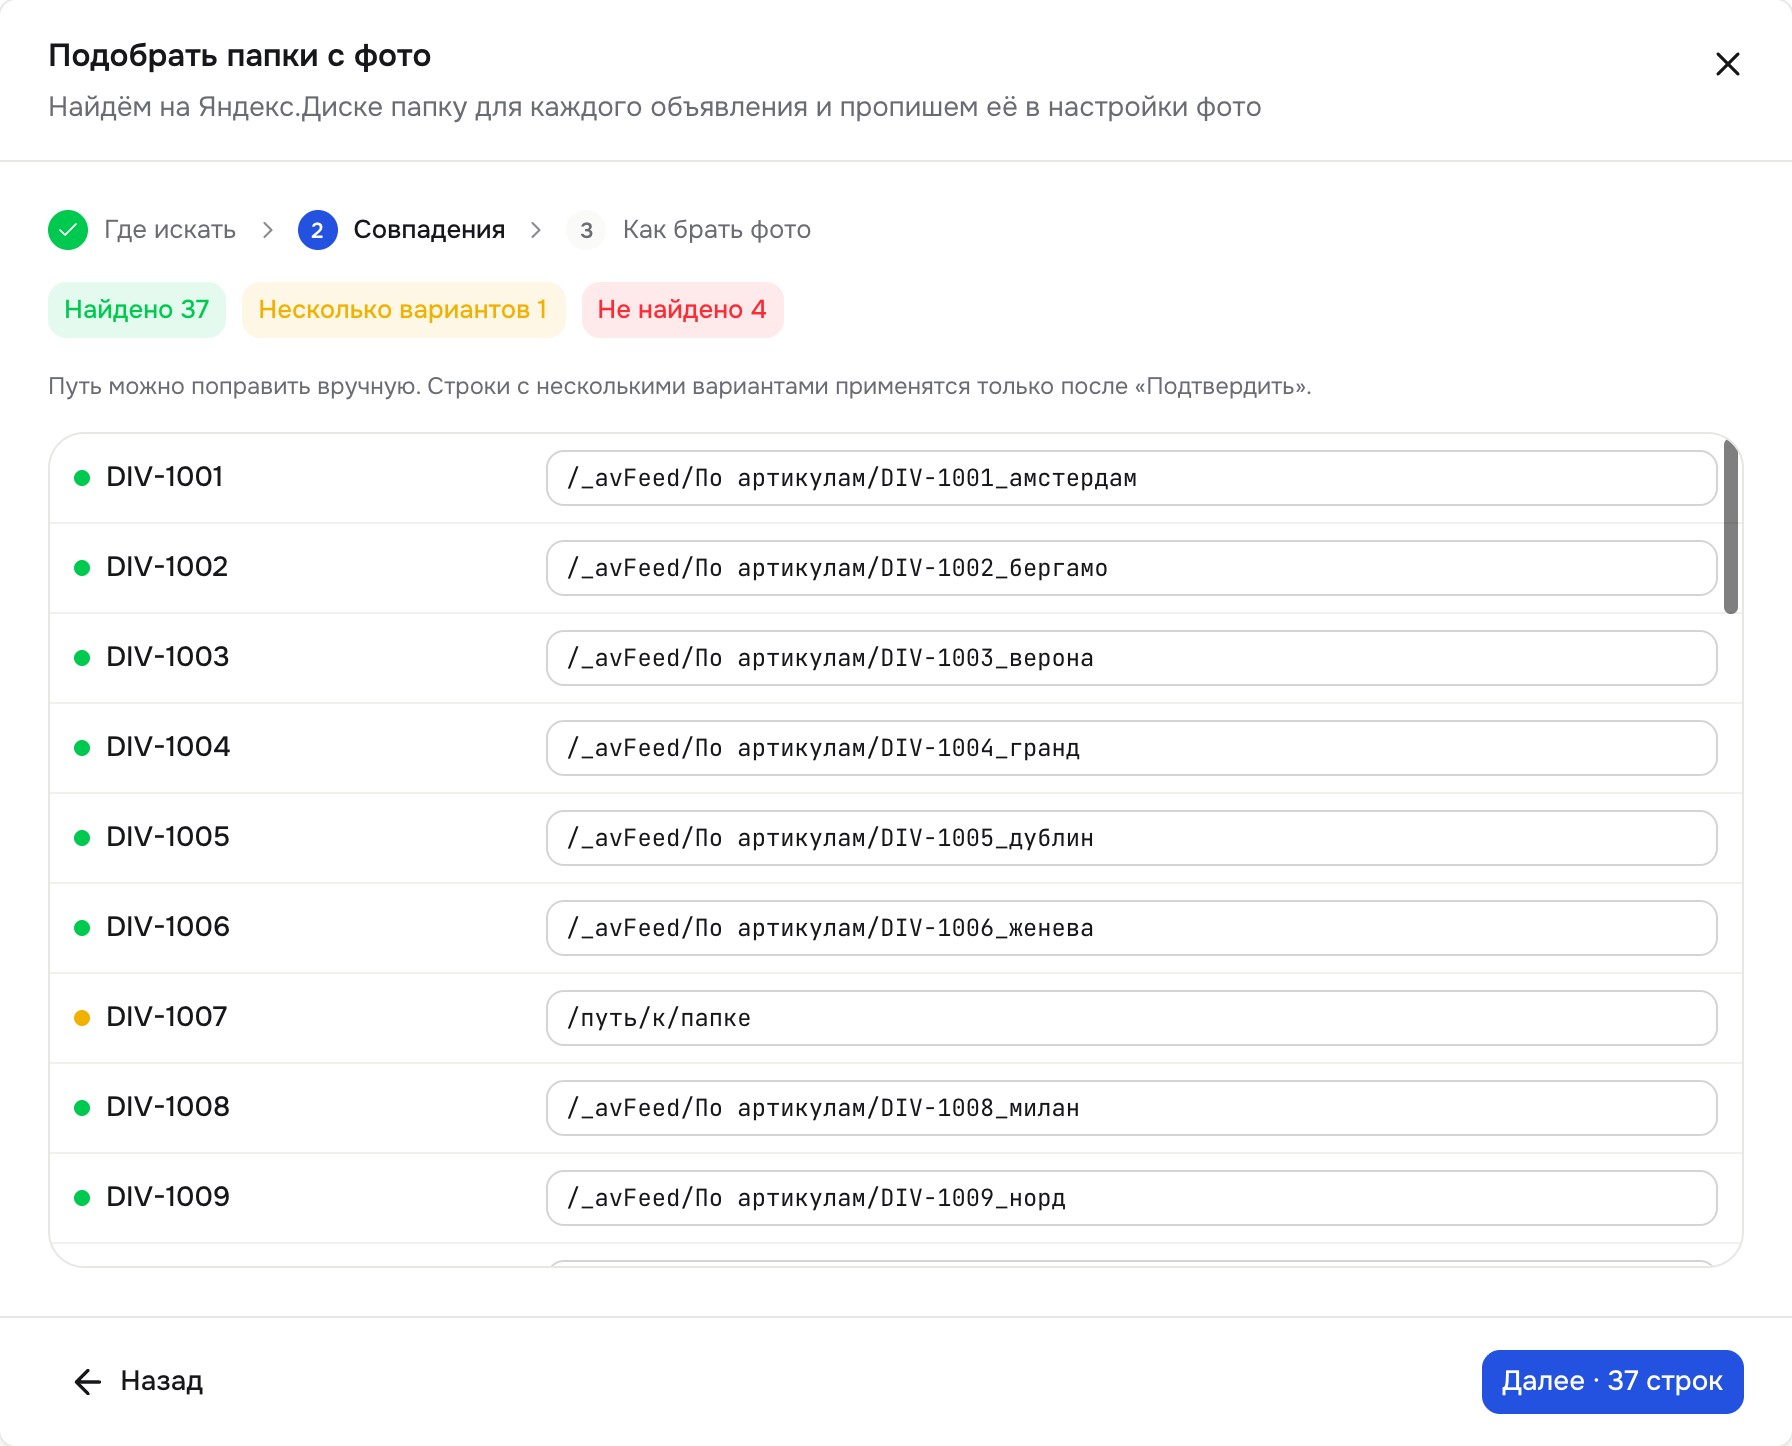Go back with the 'Назад' button
The image size is (1792, 1446).
coord(138,1381)
